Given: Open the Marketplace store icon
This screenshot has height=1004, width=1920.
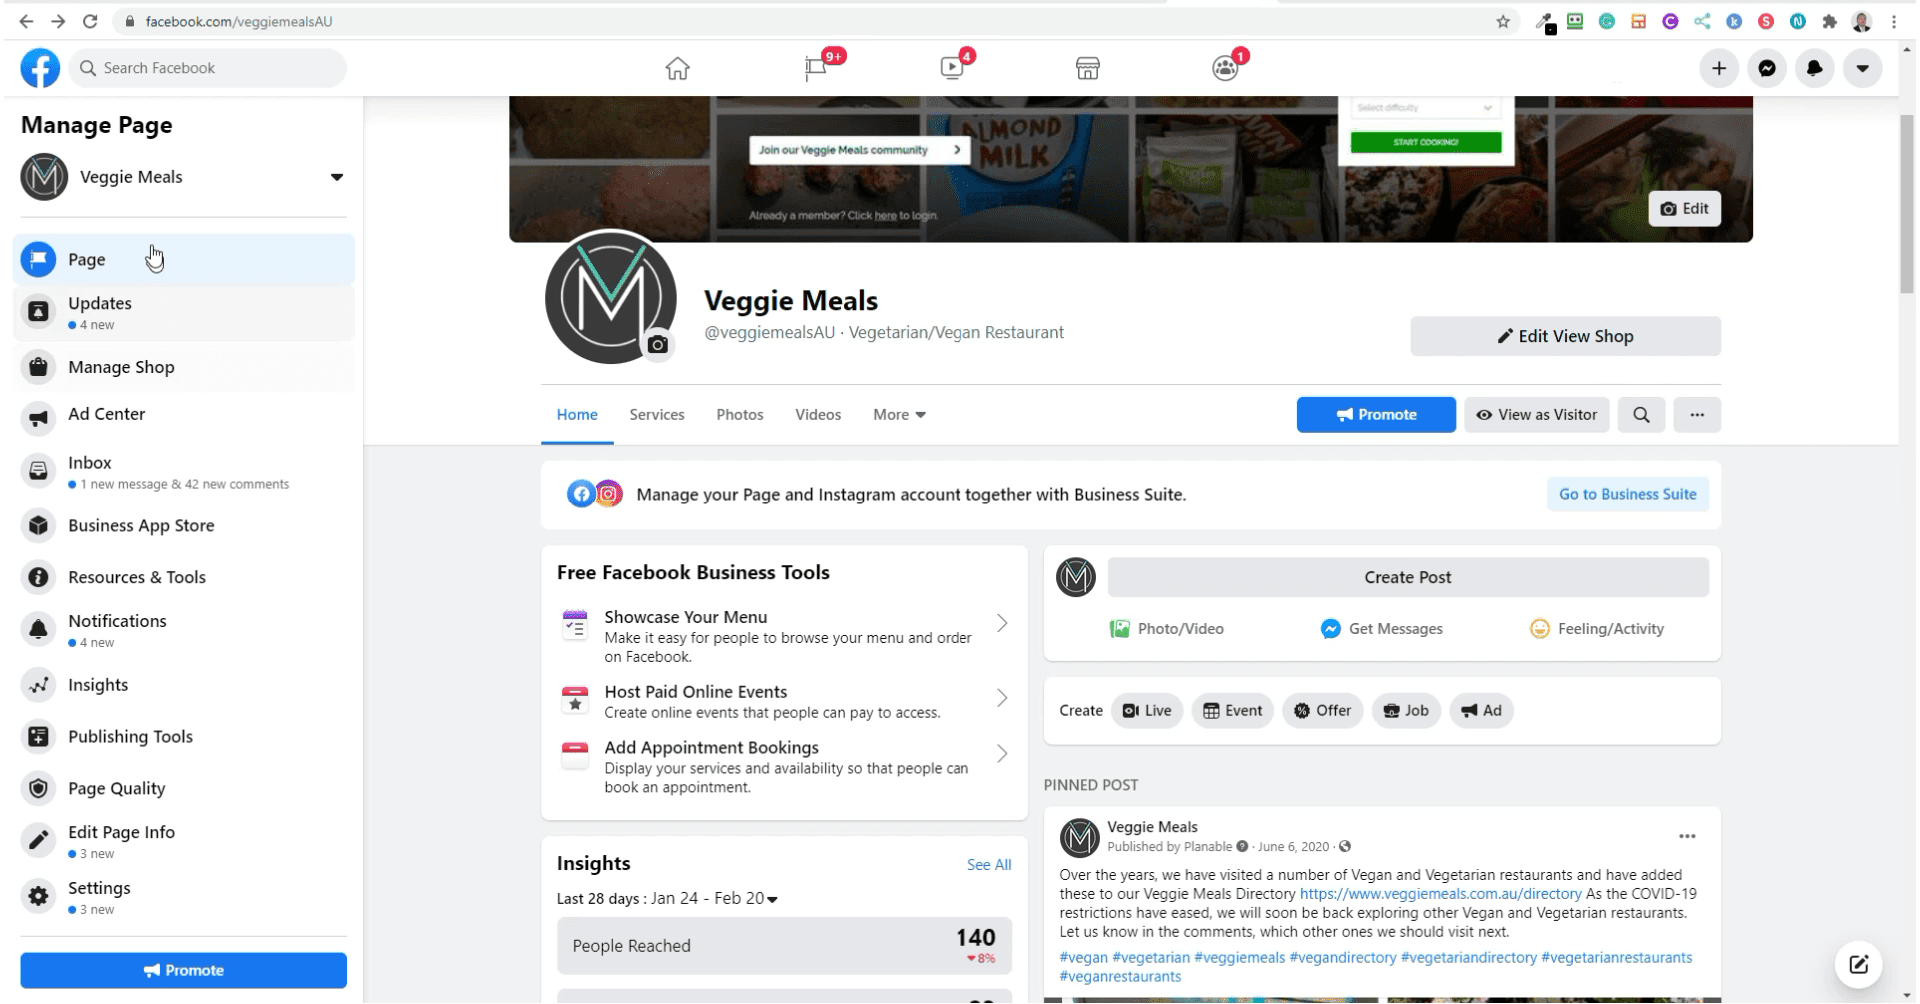Looking at the screenshot, I should pos(1087,68).
